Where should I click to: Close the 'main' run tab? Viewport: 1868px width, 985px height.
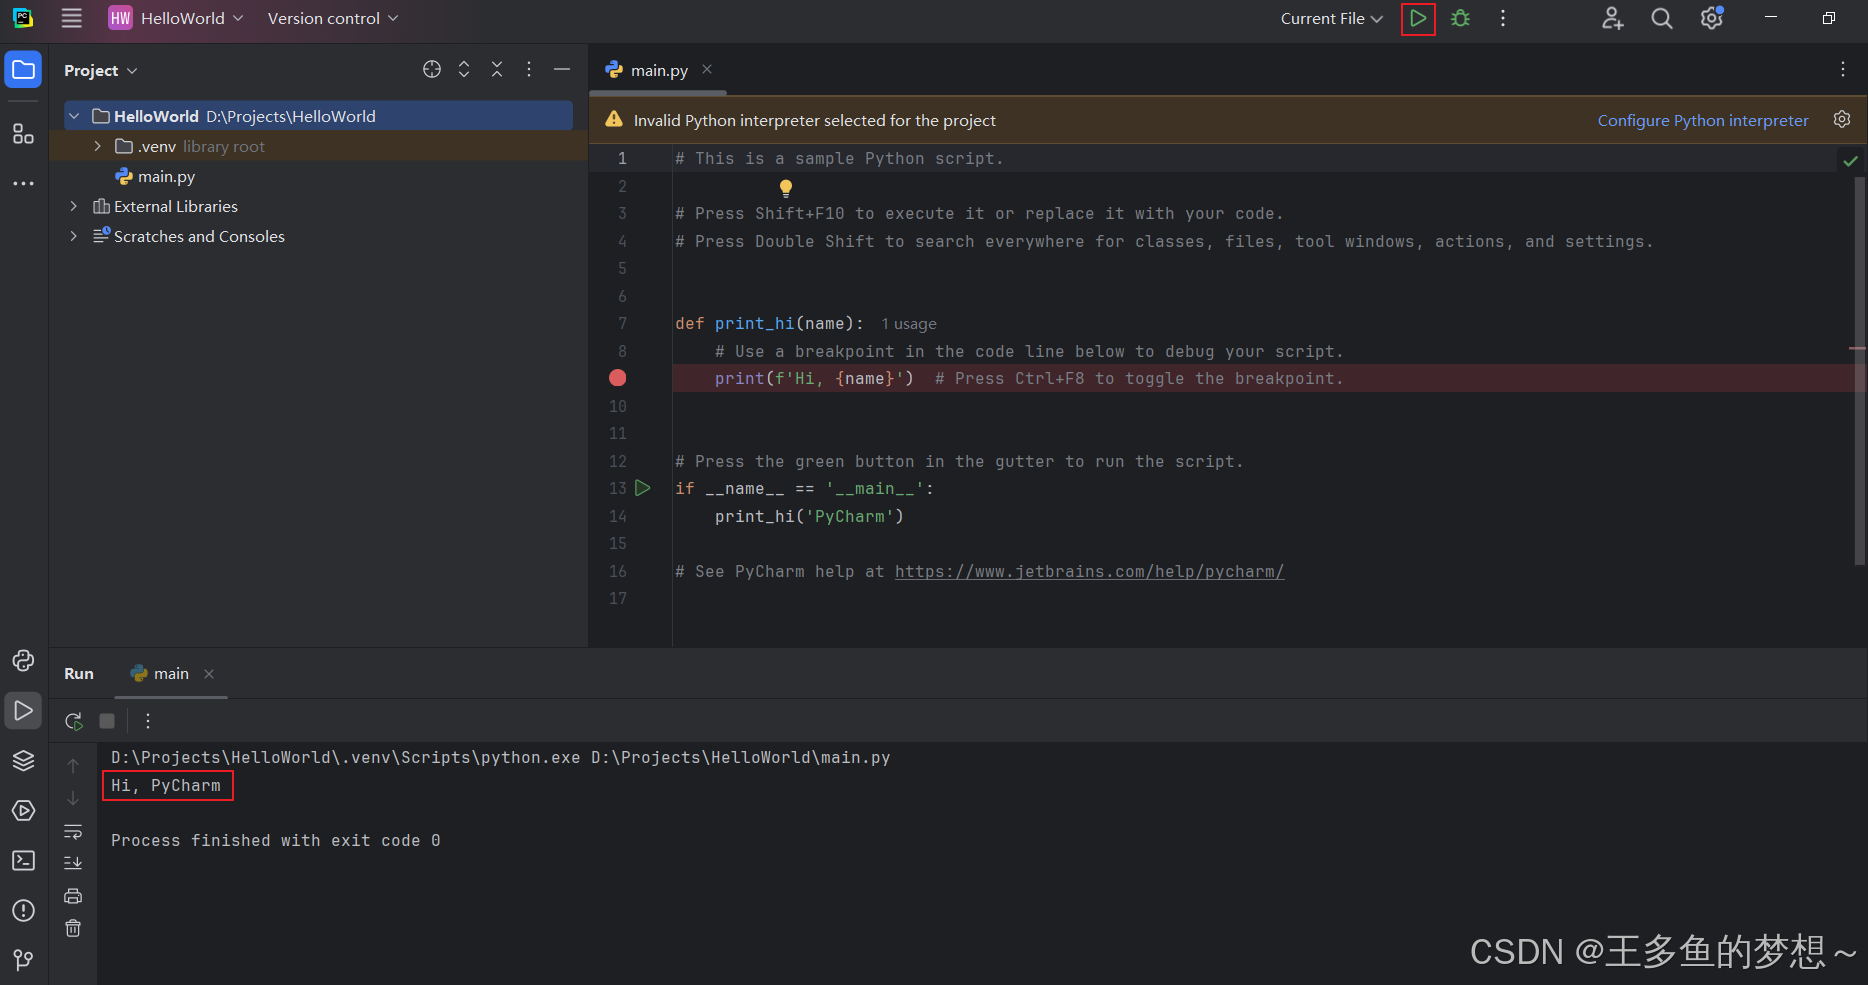click(209, 674)
